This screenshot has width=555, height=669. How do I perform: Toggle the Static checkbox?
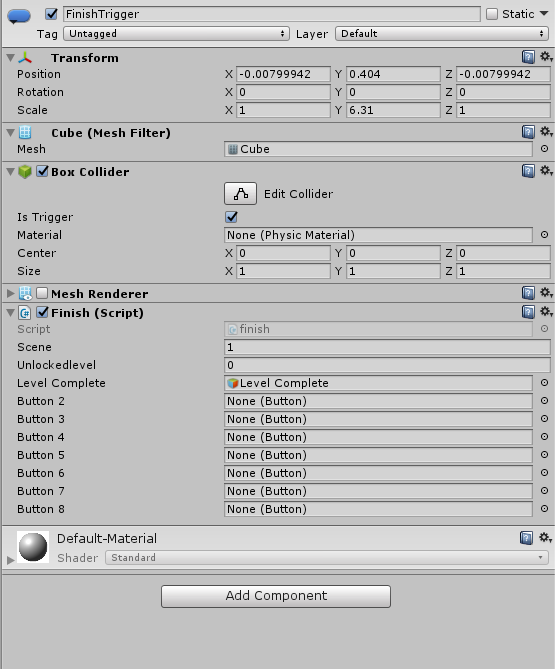coord(491,14)
